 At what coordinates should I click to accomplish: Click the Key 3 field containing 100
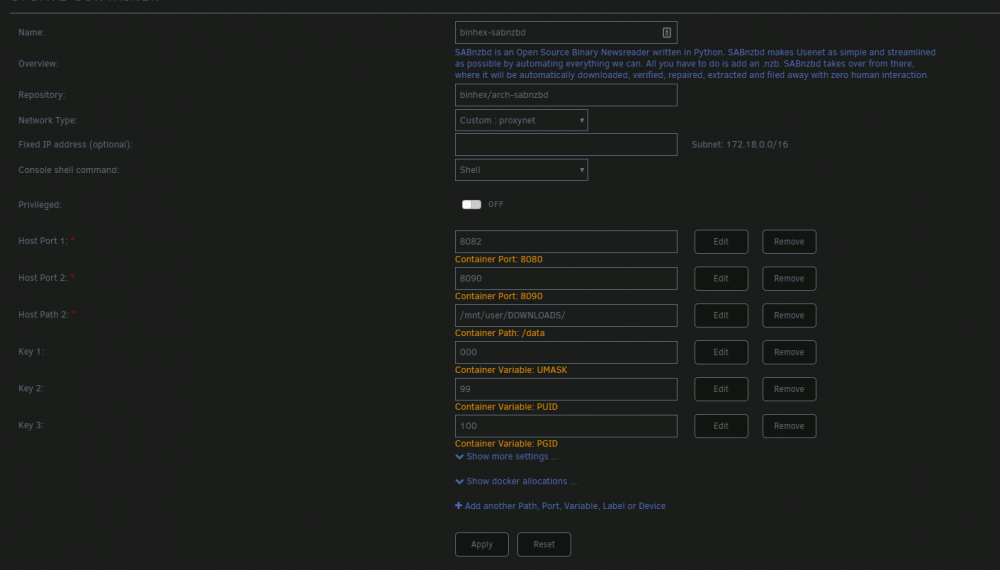566,426
